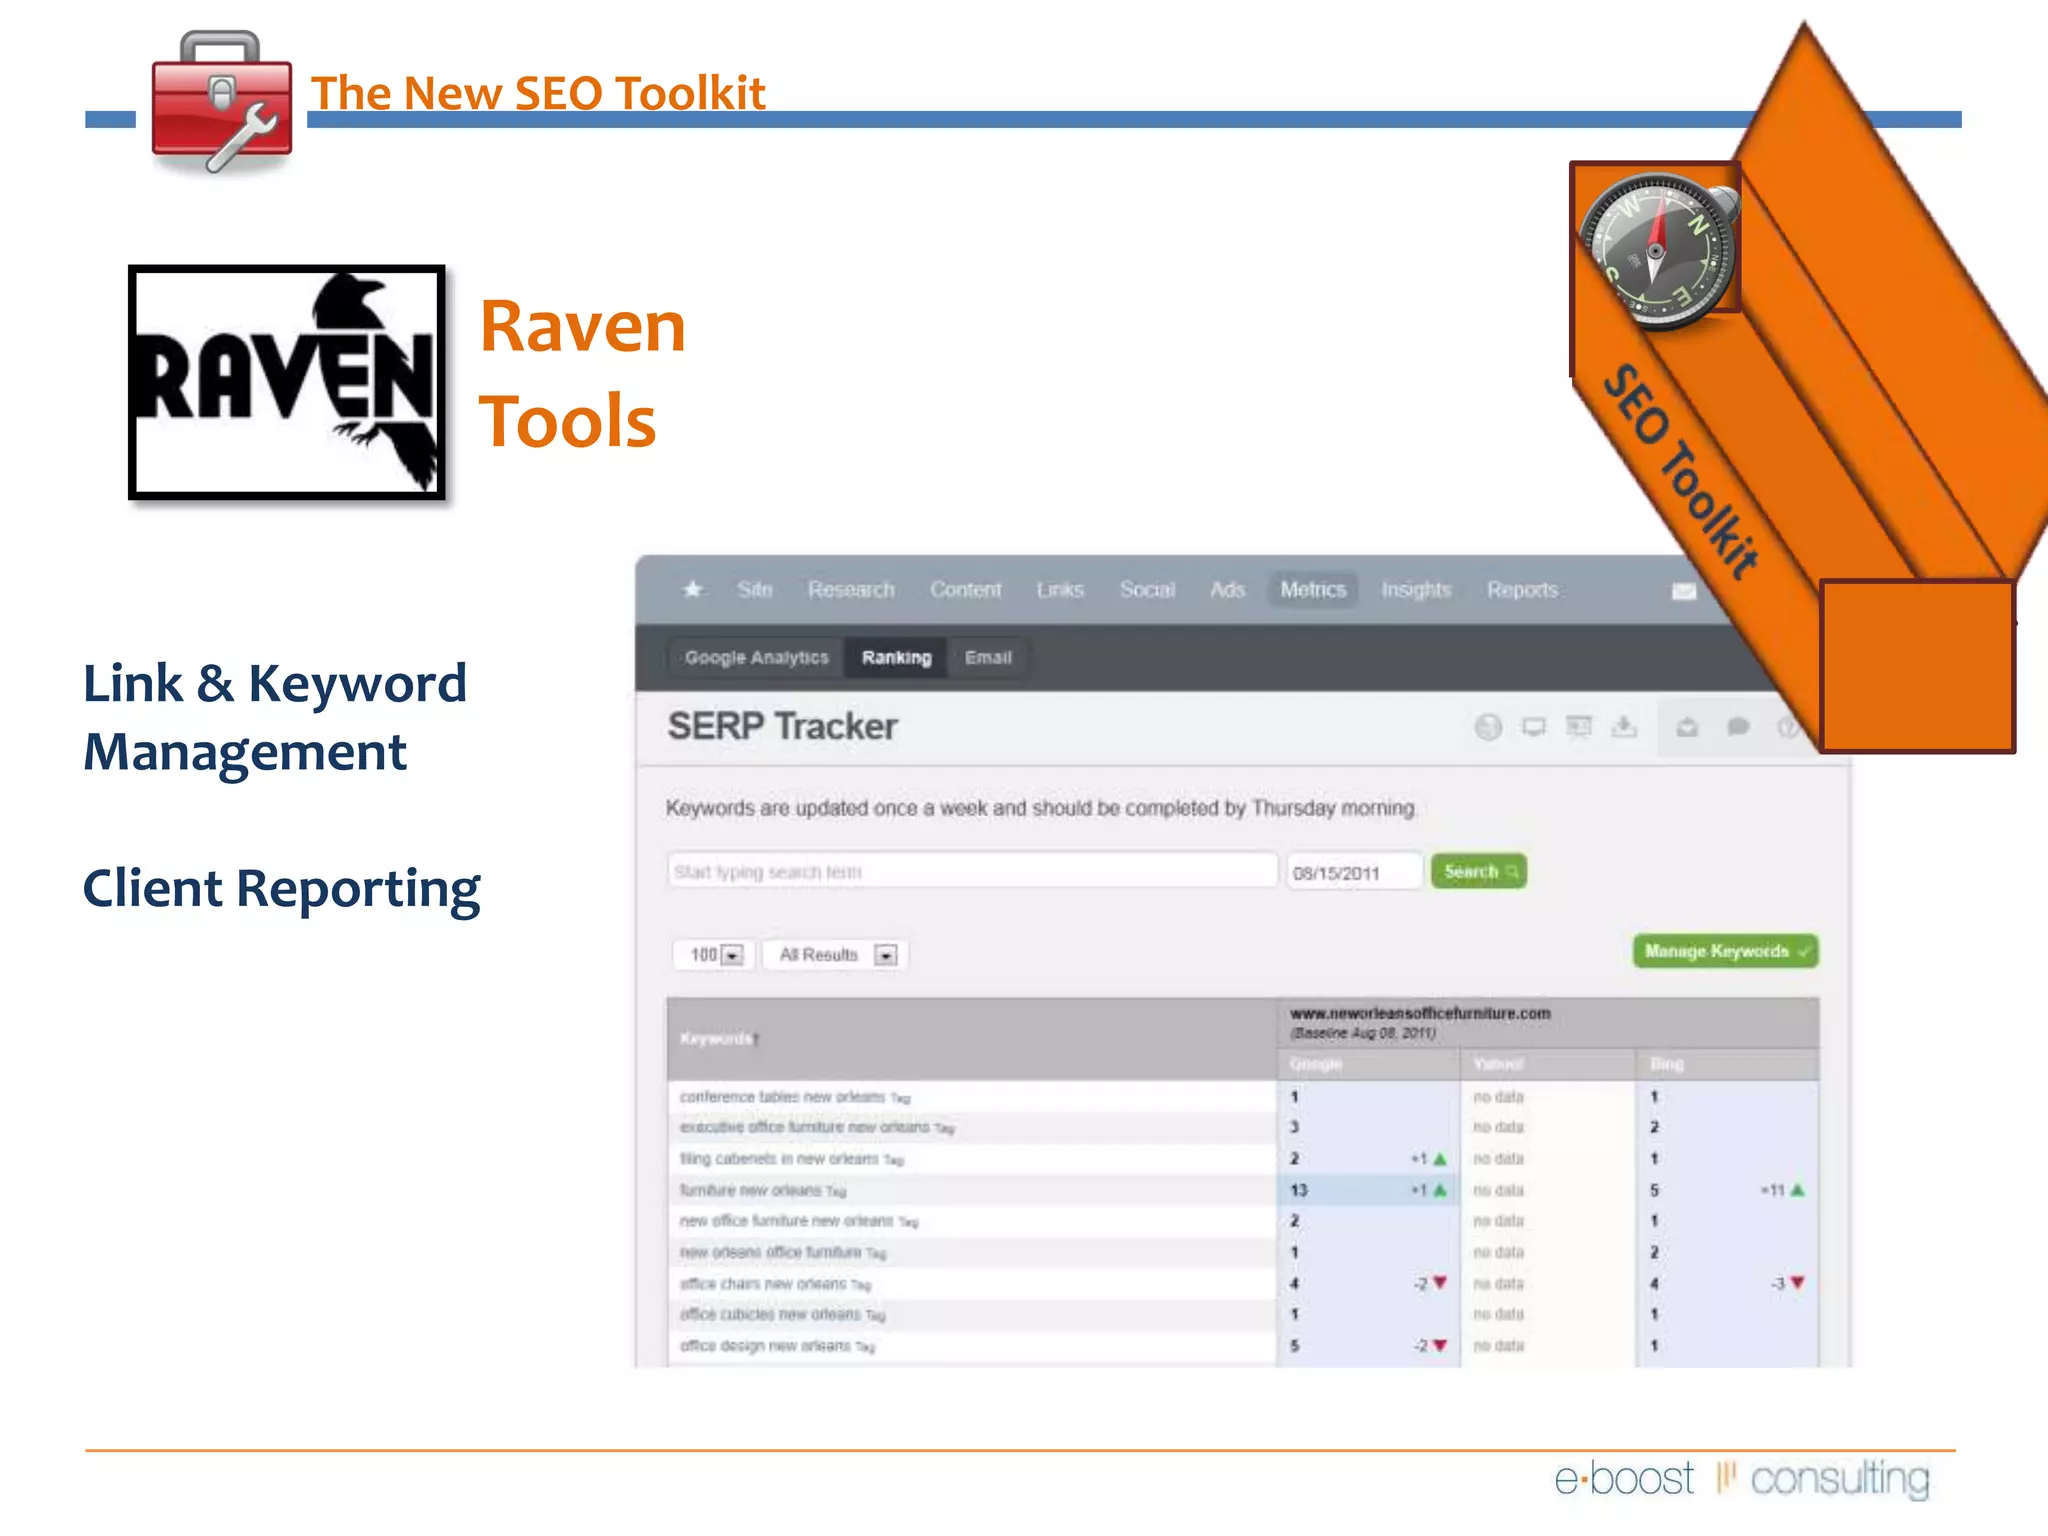2048x1536 pixels.
Task: Click keyword 'office cubicles new orleans'
Action: [770, 1314]
